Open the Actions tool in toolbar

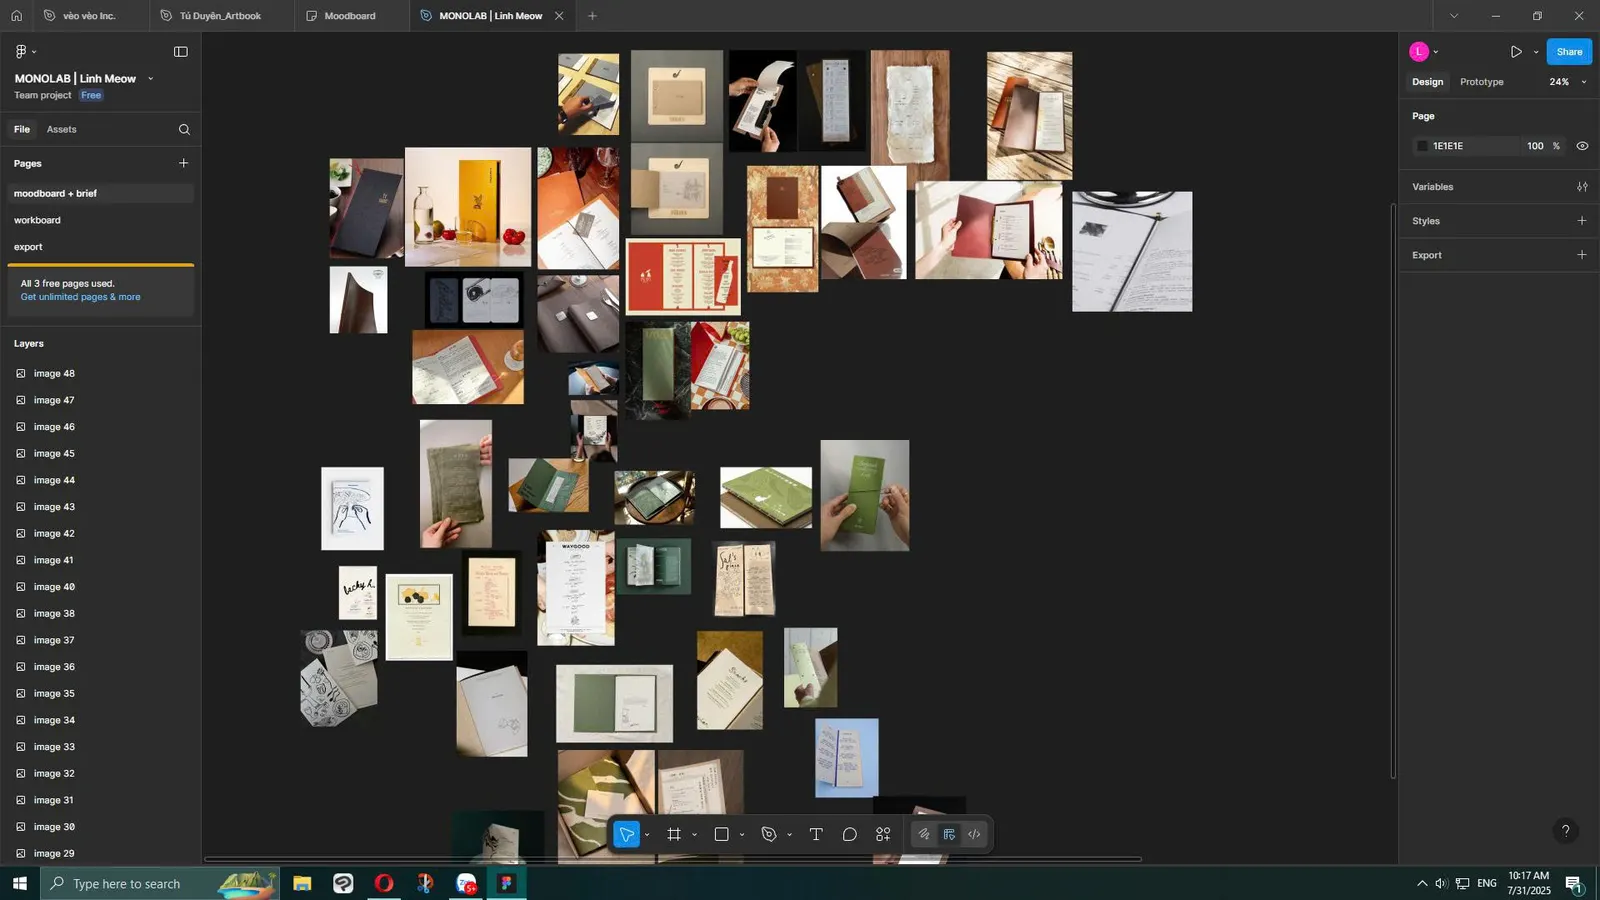tap(883, 835)
